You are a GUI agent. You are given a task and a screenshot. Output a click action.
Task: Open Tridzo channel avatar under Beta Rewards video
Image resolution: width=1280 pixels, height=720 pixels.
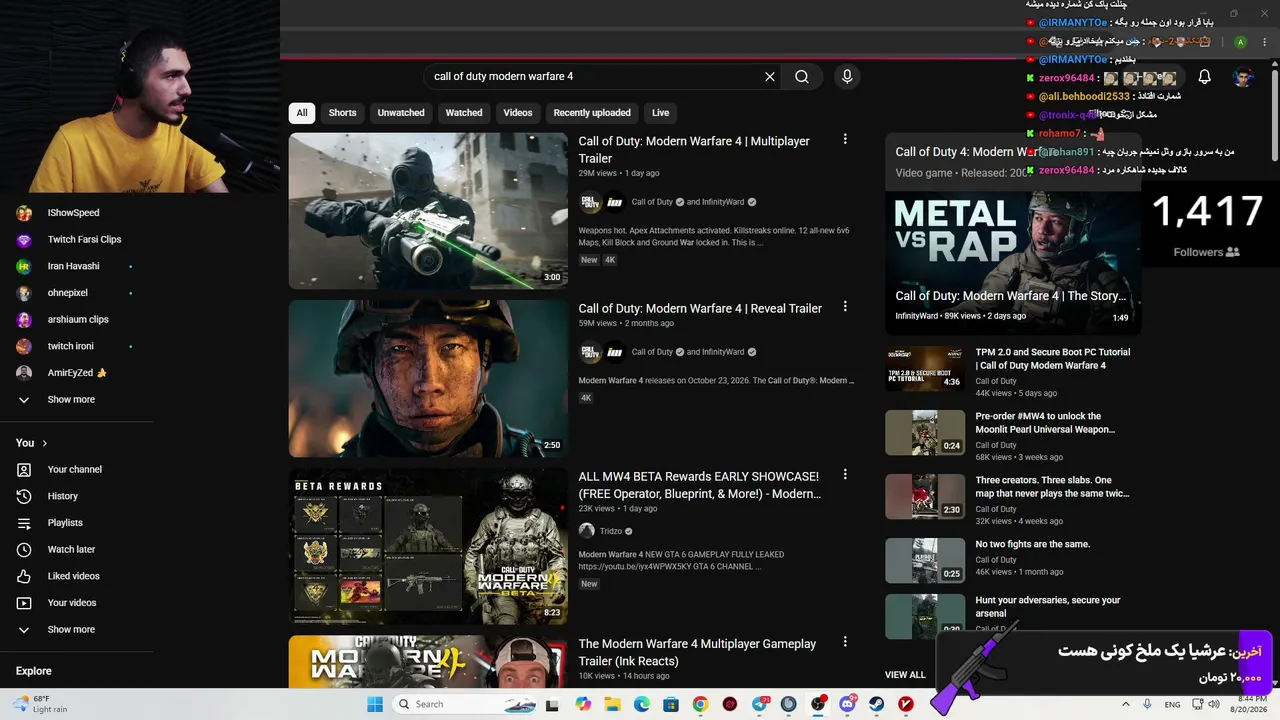(x=587, y=531)
